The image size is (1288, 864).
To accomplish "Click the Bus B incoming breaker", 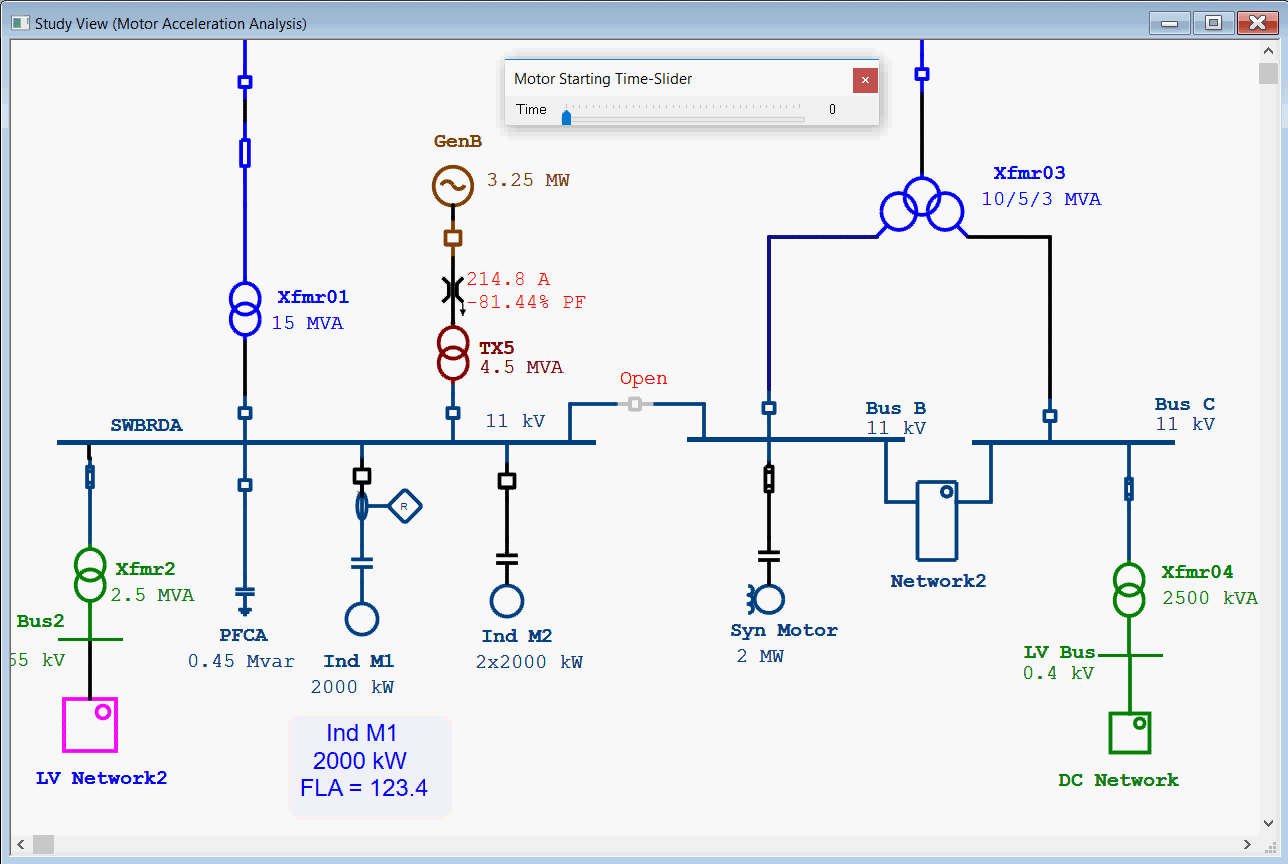I will pyautogui.click(x=768, y=407).
